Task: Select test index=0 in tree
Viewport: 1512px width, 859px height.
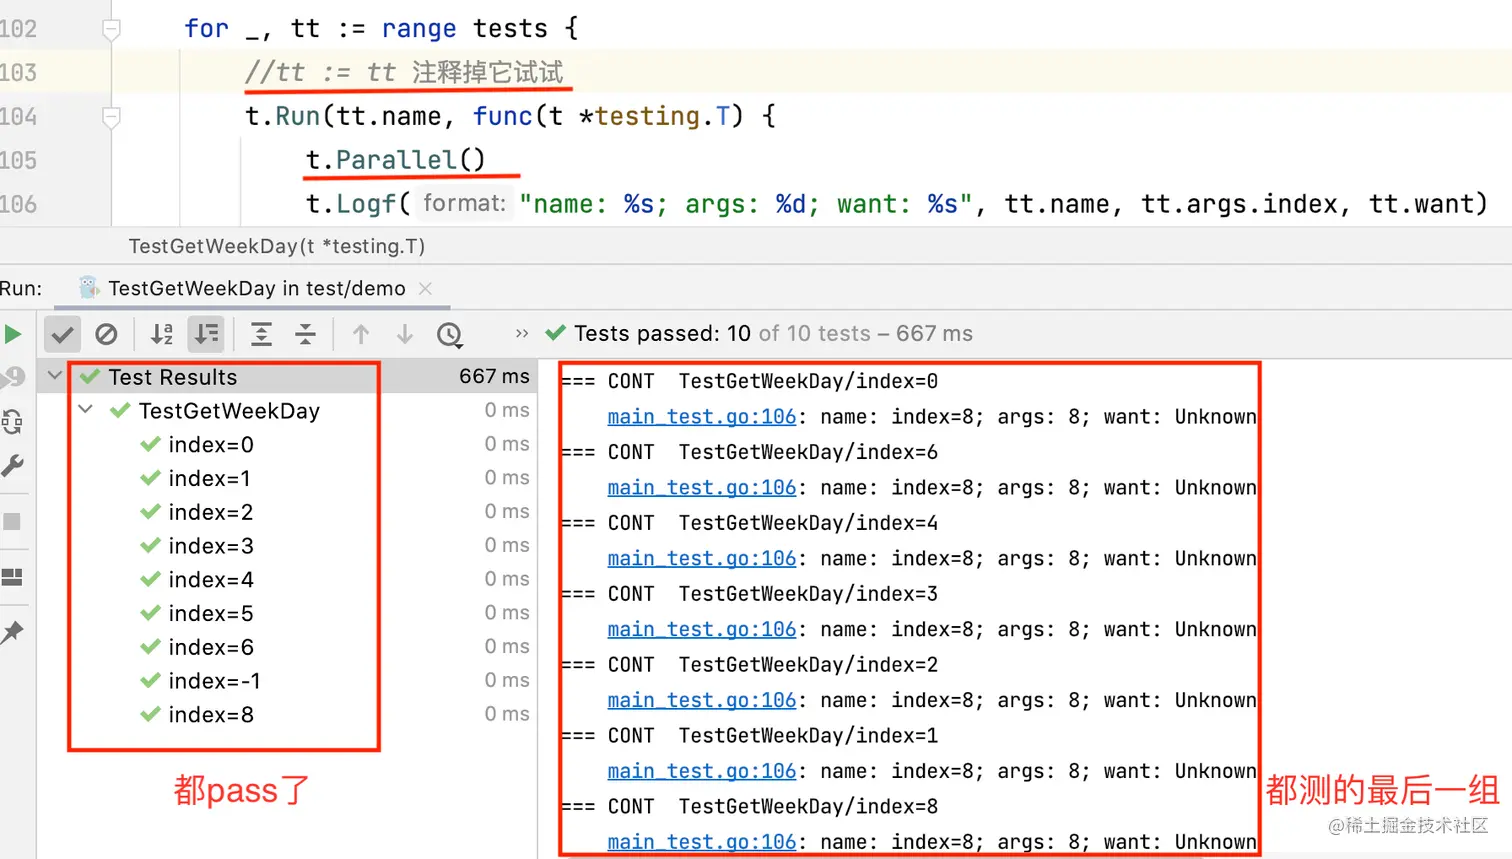Action: coord(211,445)
